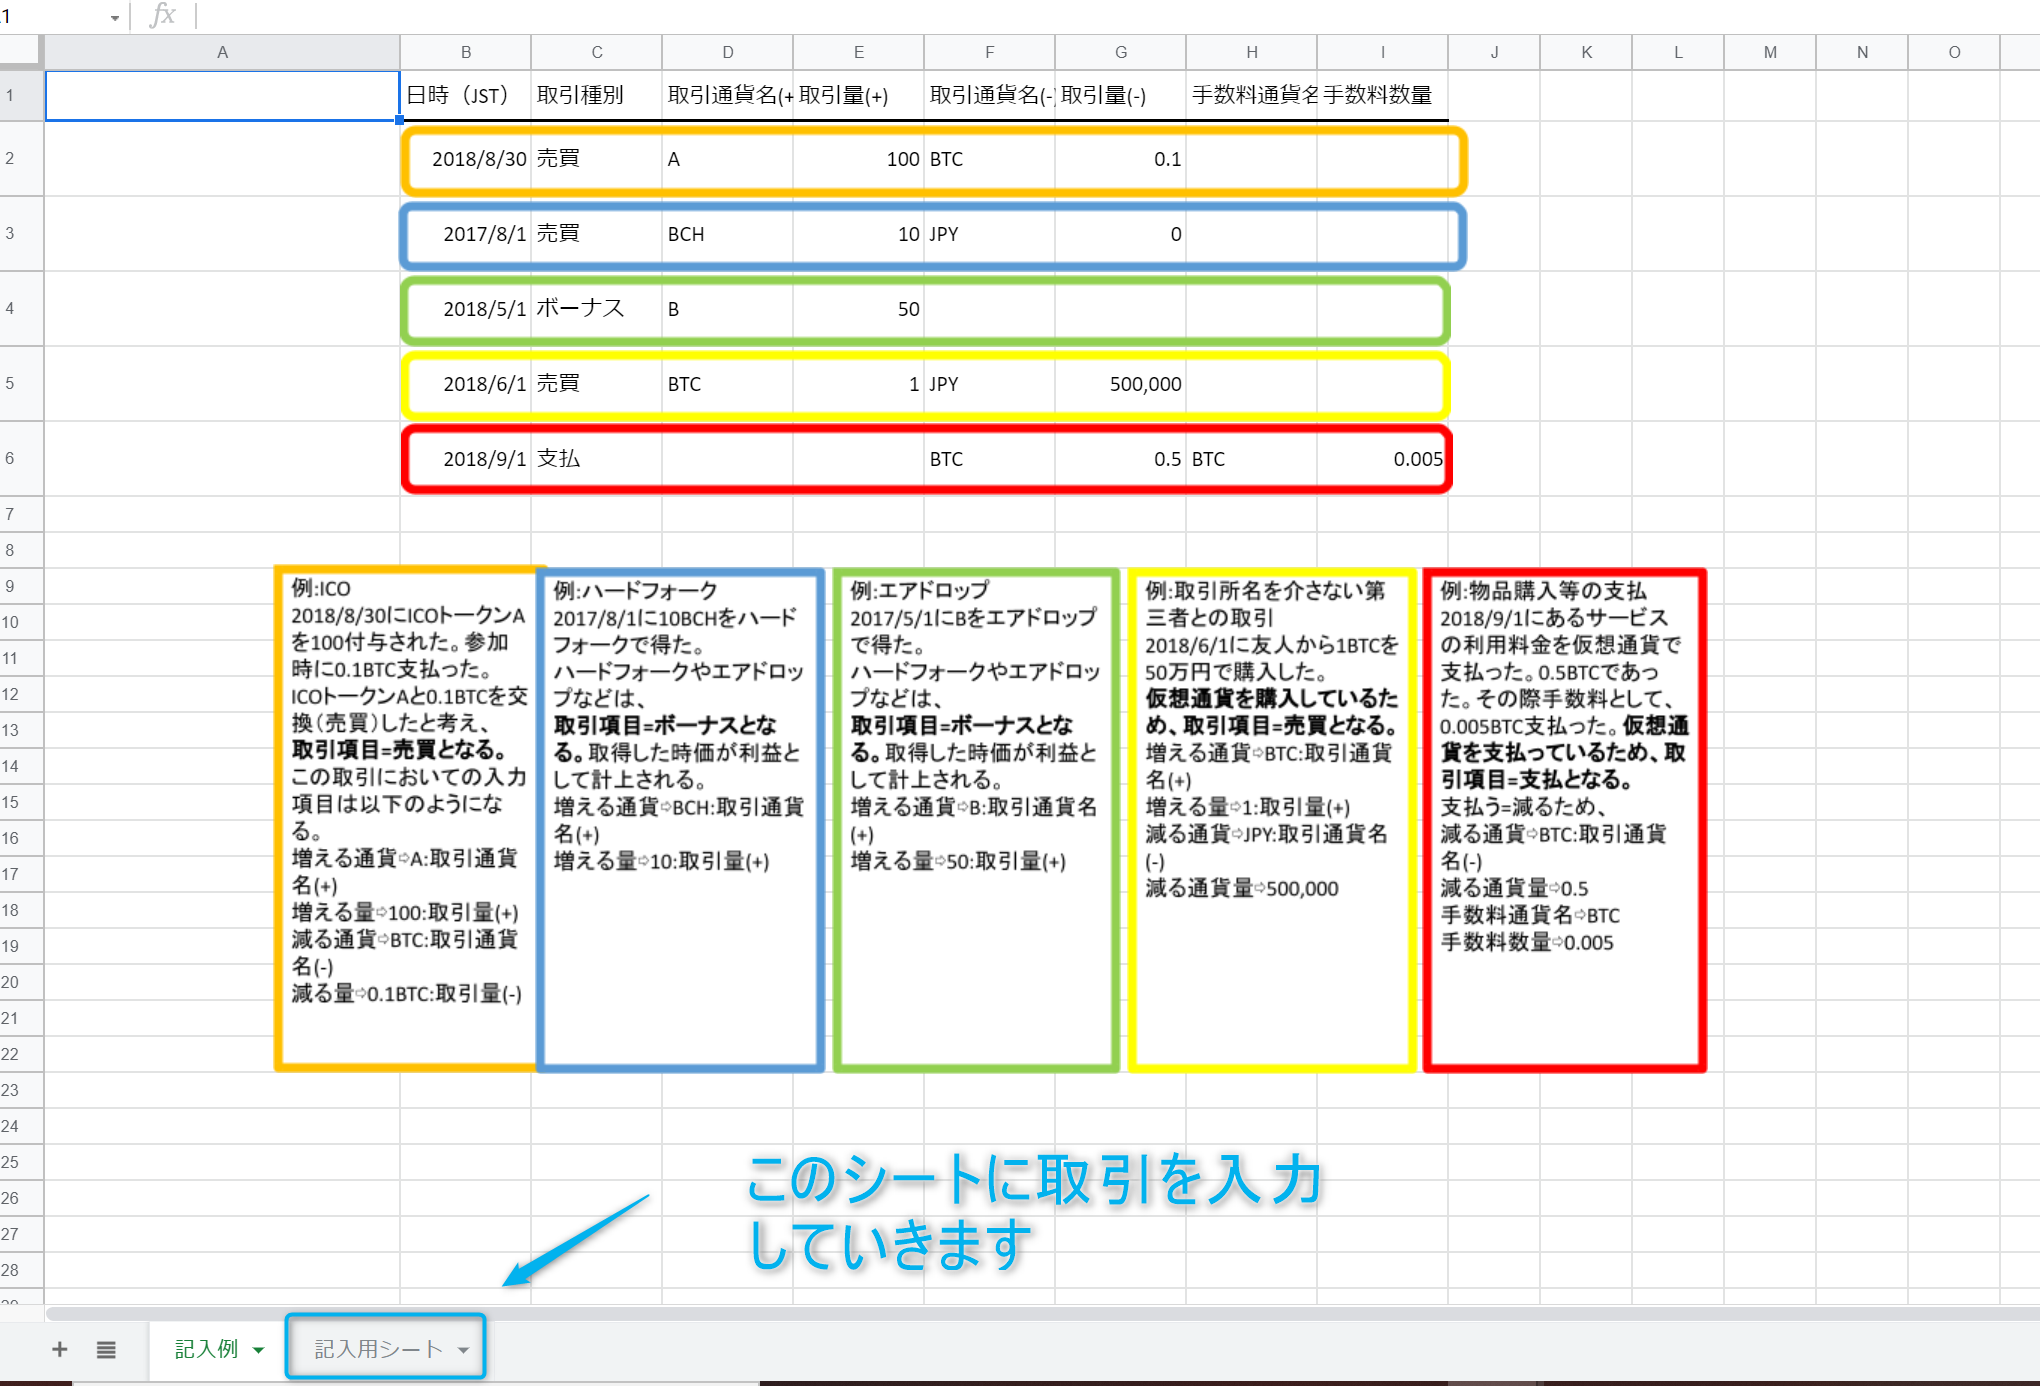Screen dimensions: 2040x1386
Task: Open the 記入用シート tab dropdown arrow
Action: tap(463, 1350)
